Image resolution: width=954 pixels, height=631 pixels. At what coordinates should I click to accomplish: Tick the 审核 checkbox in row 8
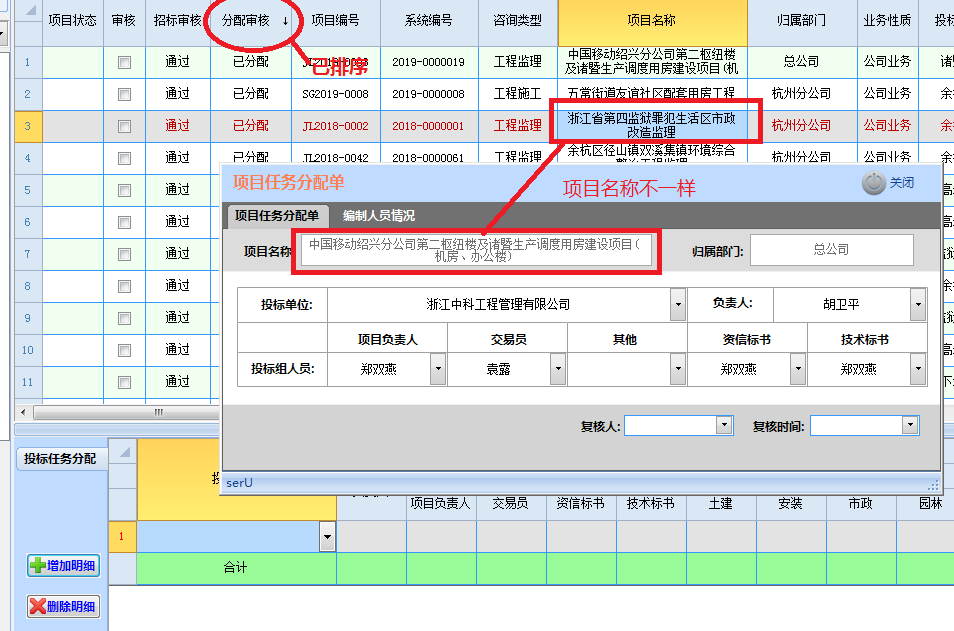pos(125,286)
